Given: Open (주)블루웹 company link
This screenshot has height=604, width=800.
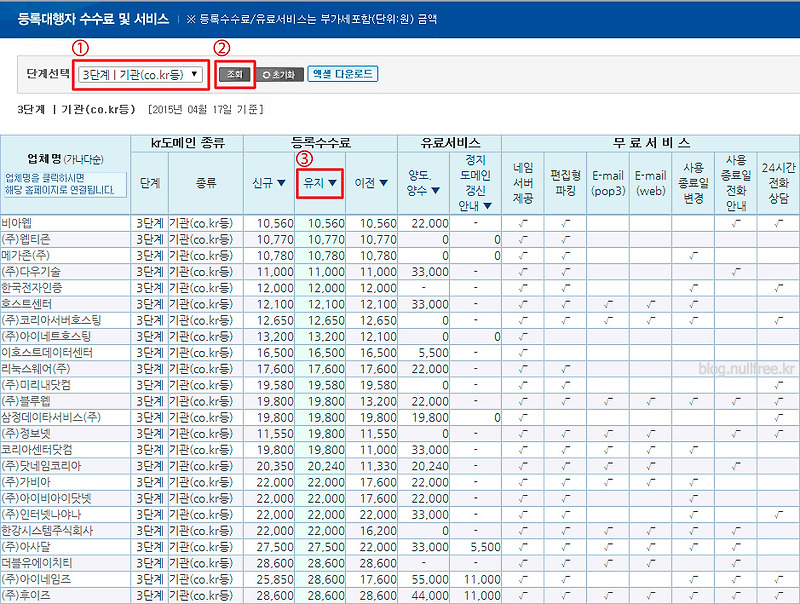Looking at the screenshot, I should (26, 401).
